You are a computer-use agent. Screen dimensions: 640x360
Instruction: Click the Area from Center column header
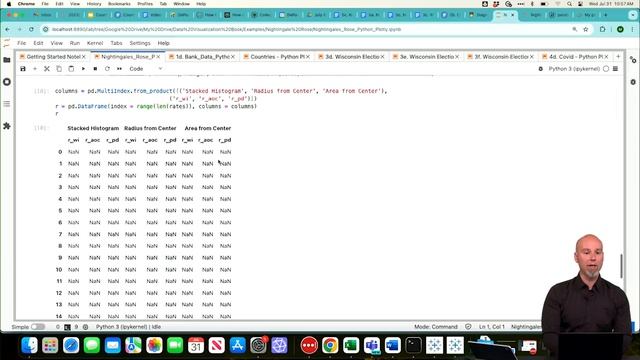tap(208, 128)
